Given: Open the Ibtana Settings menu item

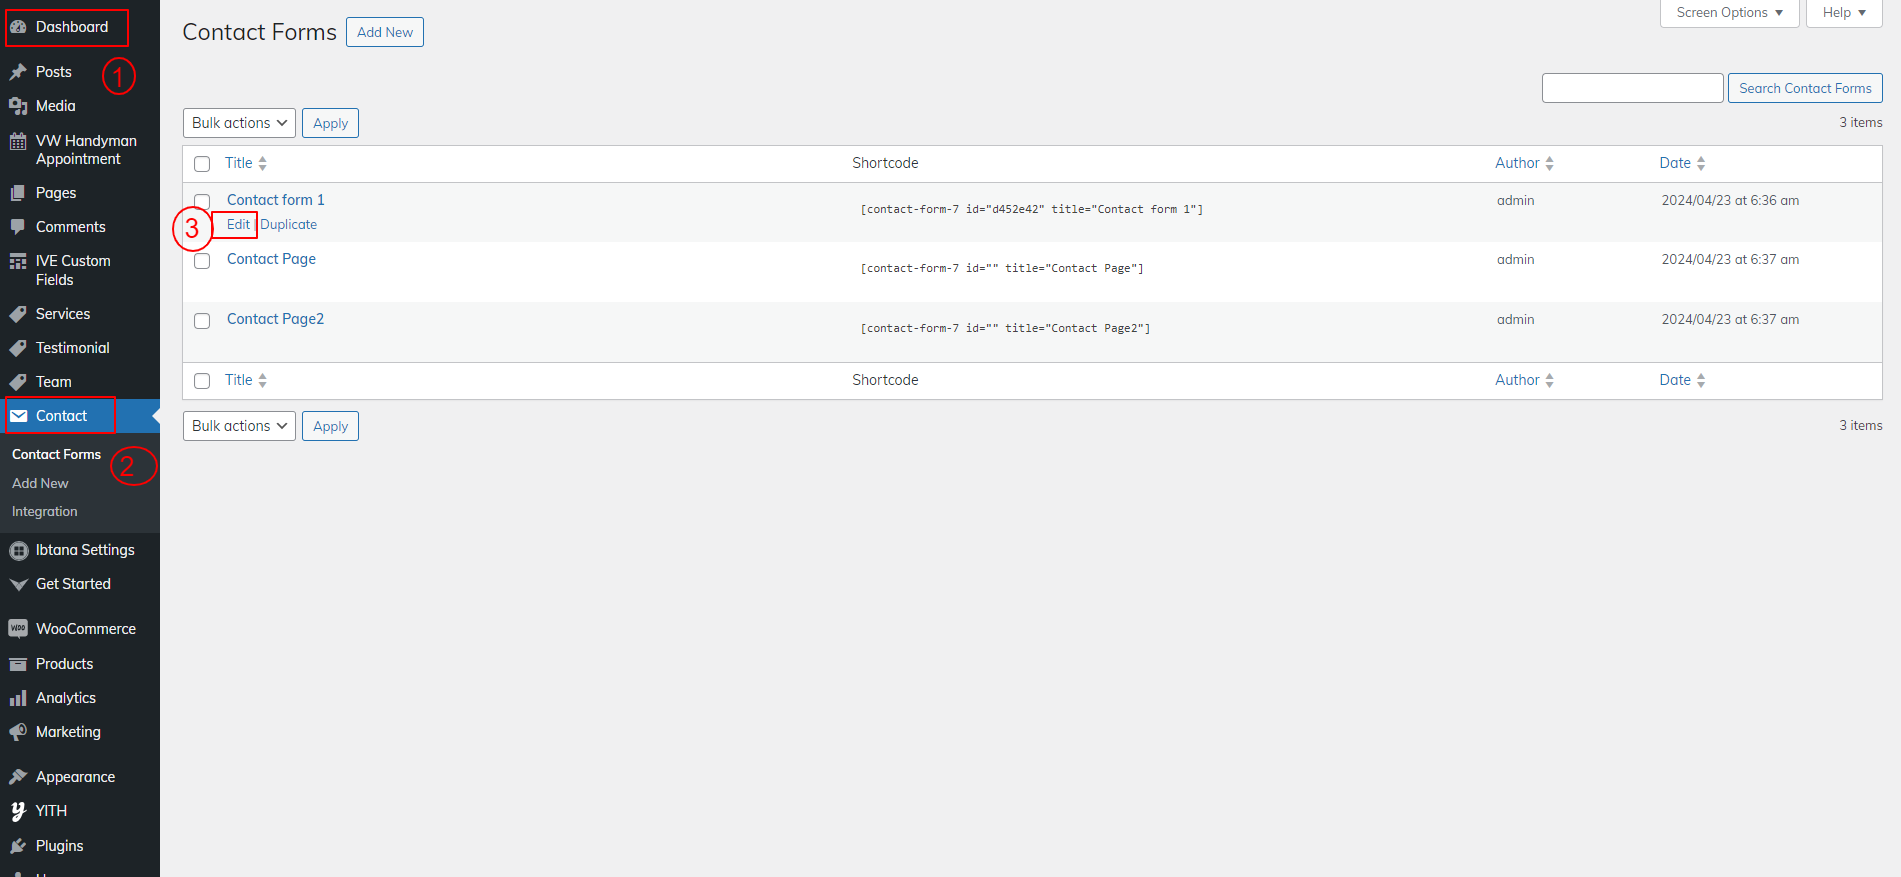Looking at the screenshot, I should pos(85,550).
